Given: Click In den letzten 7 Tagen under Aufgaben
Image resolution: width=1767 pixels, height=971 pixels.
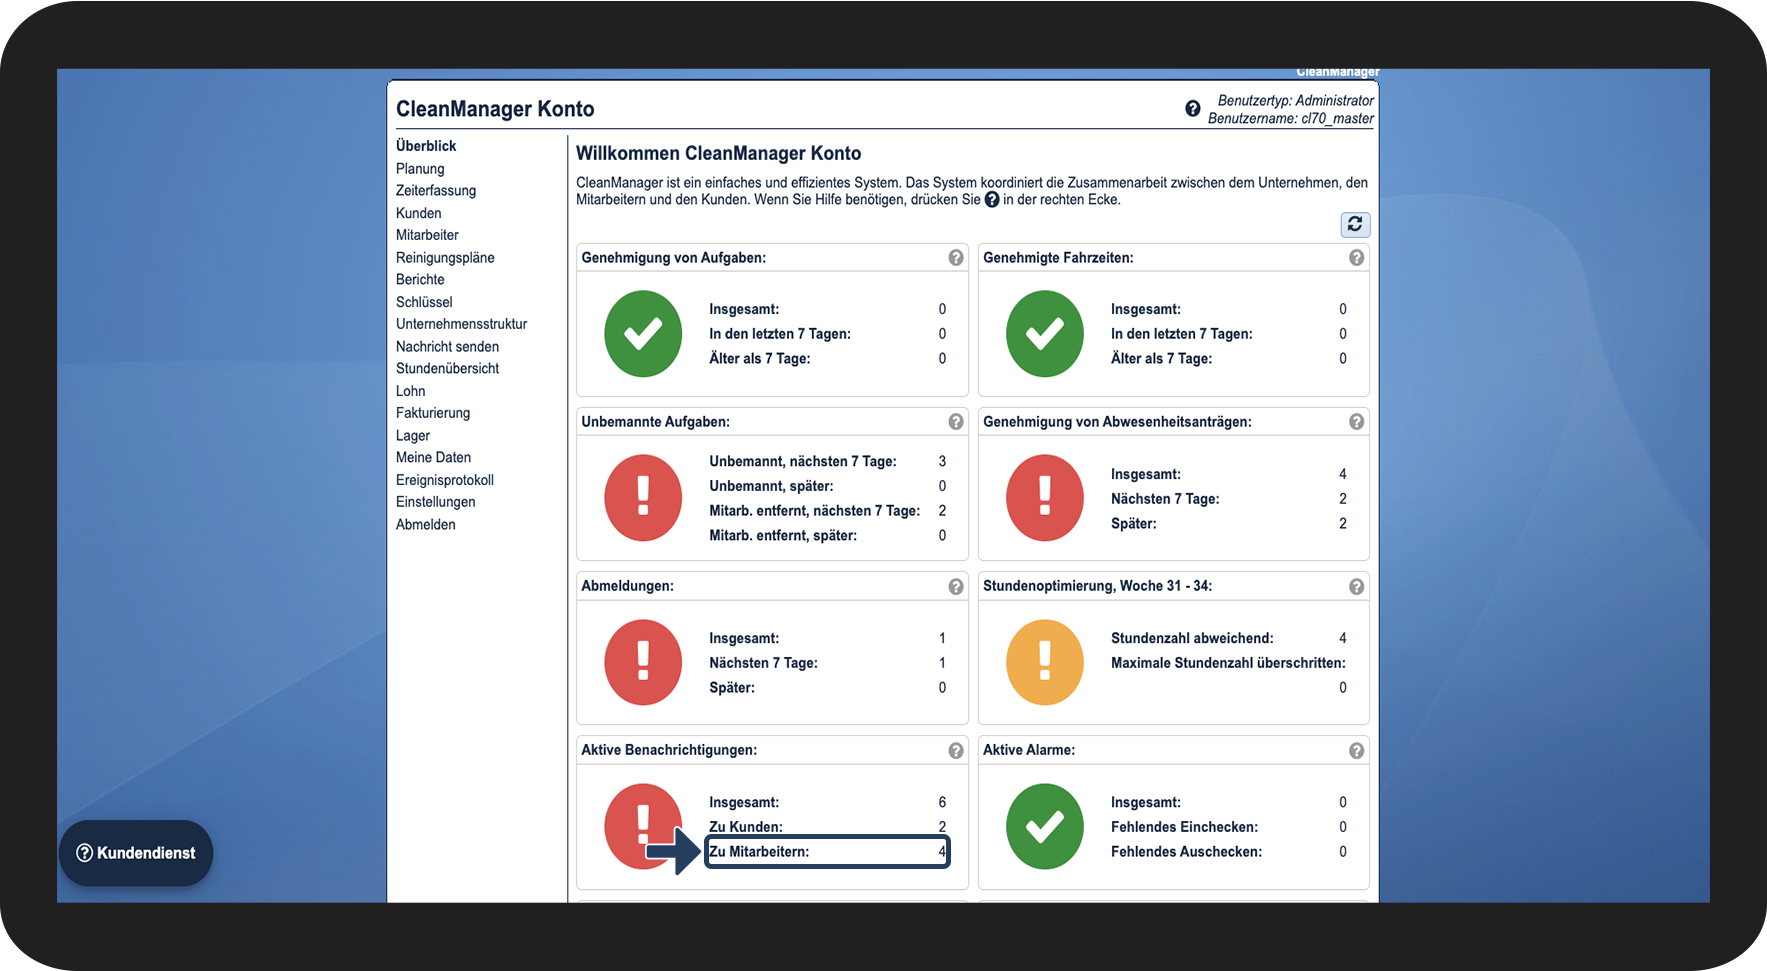Looking at the screenshot, I should [827, 334].
